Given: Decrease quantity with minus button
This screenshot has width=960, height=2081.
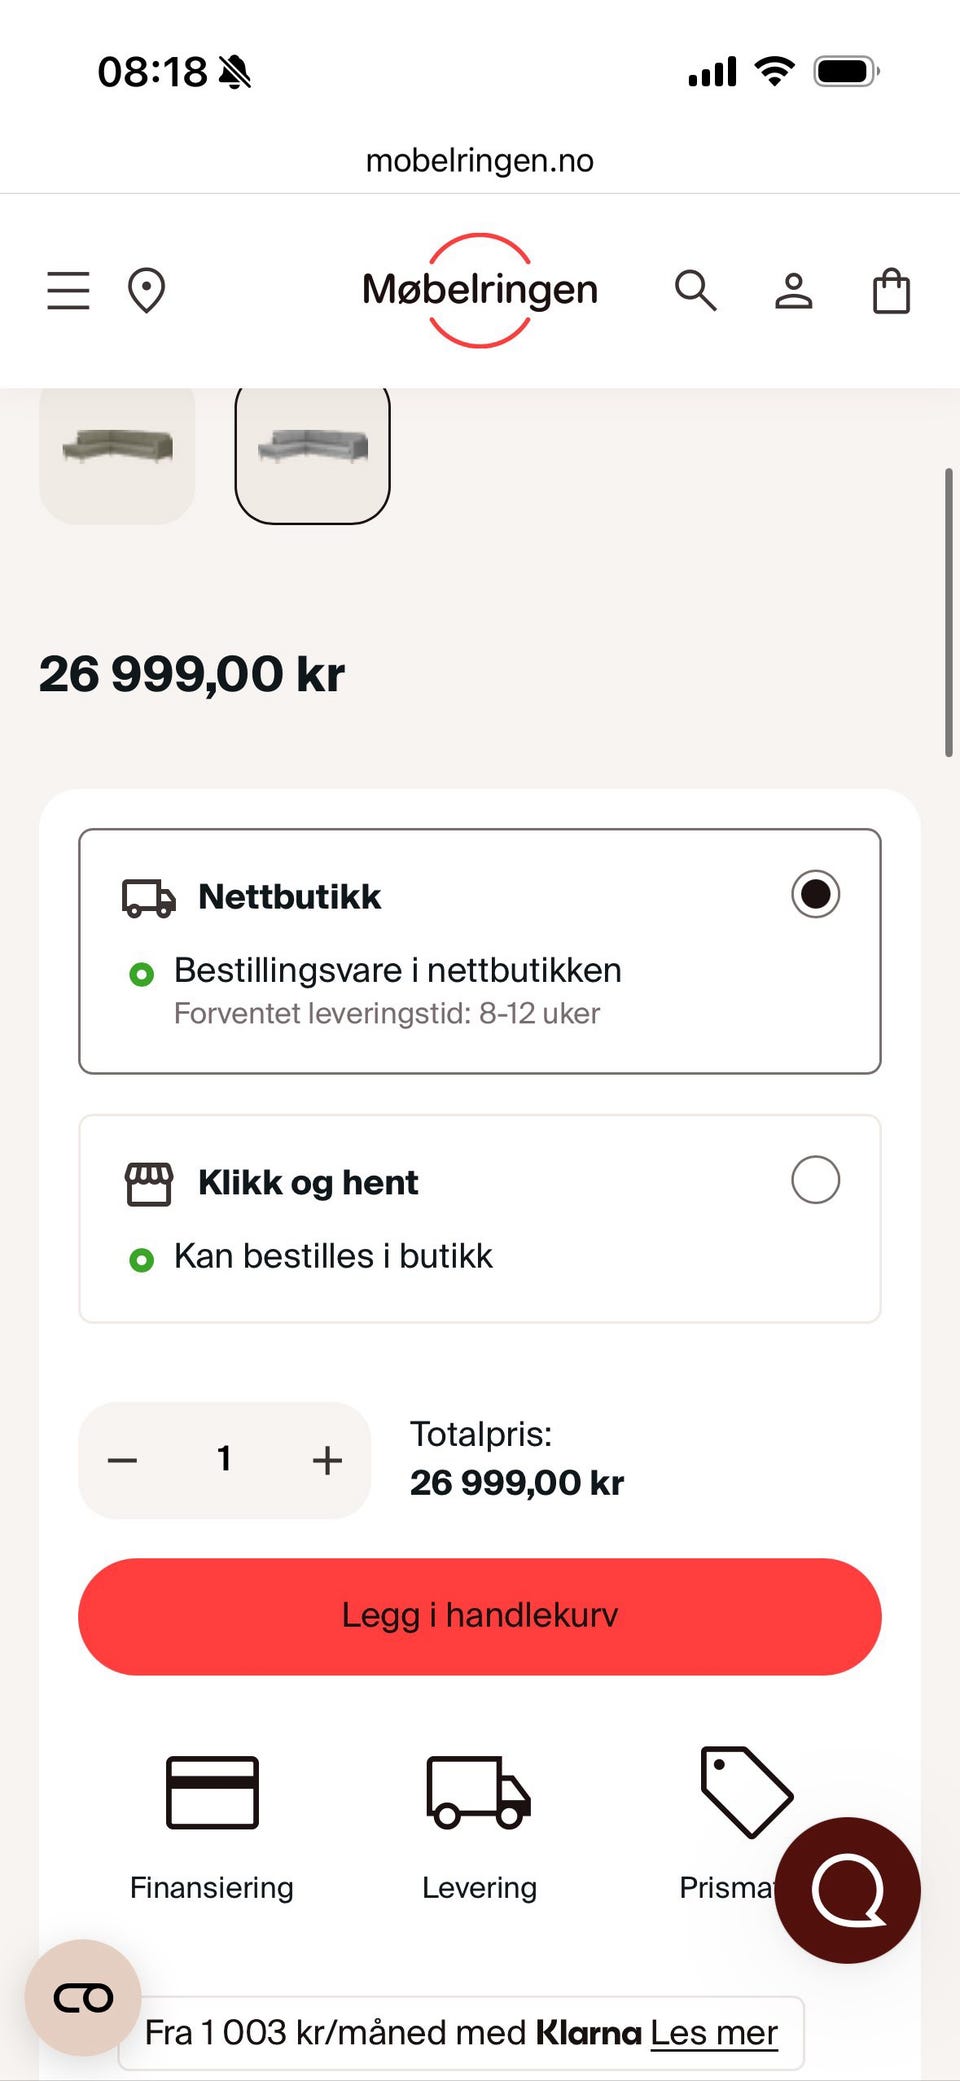Looking at the screenshot, I should 123,1460.
